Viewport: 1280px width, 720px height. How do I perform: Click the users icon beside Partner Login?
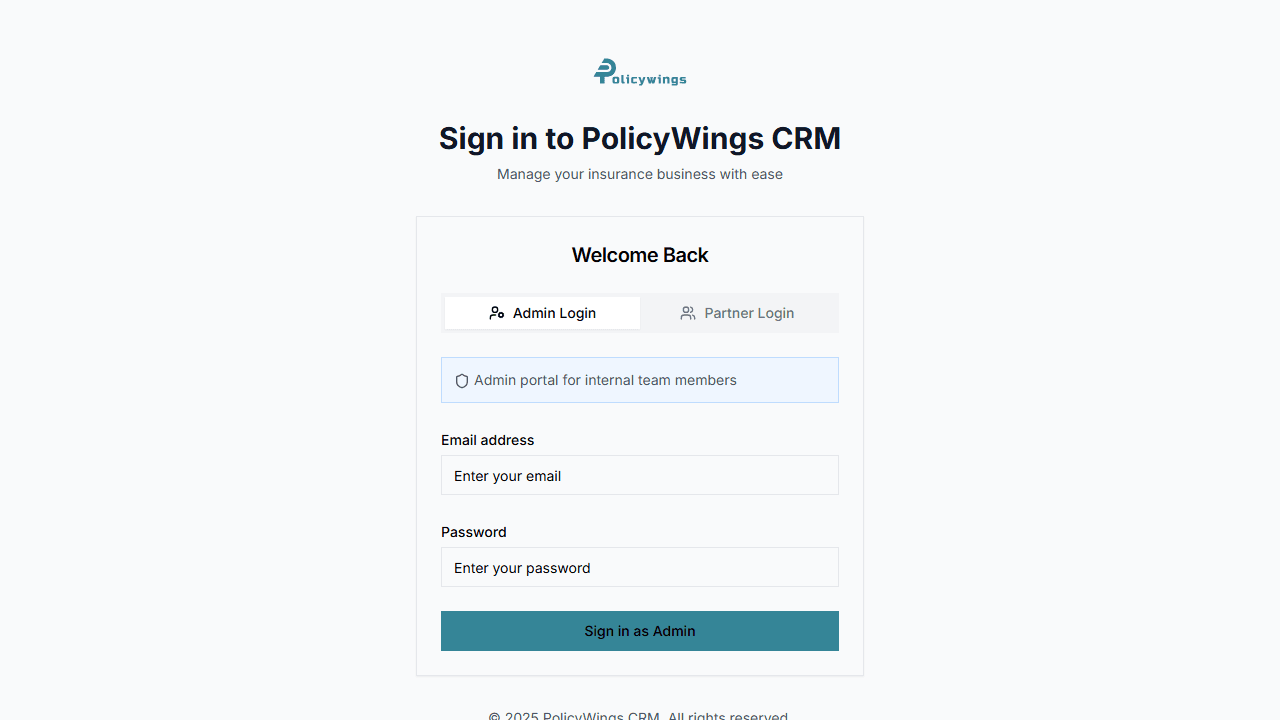688,313
